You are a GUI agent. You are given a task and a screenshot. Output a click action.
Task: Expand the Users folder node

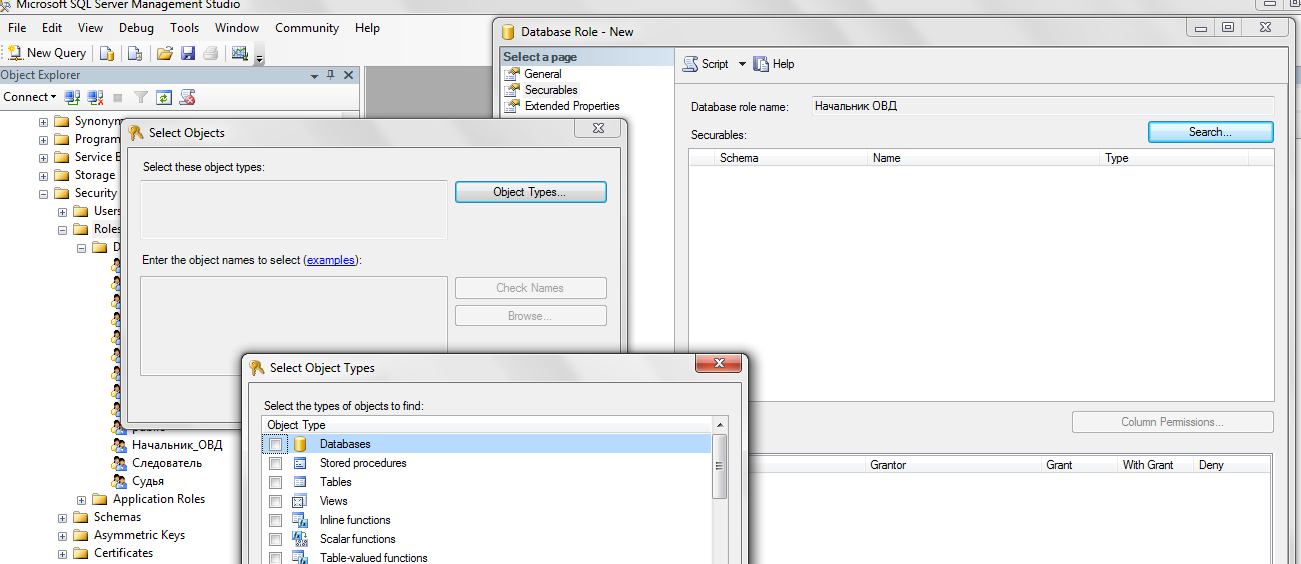click(x=62, y=212)
